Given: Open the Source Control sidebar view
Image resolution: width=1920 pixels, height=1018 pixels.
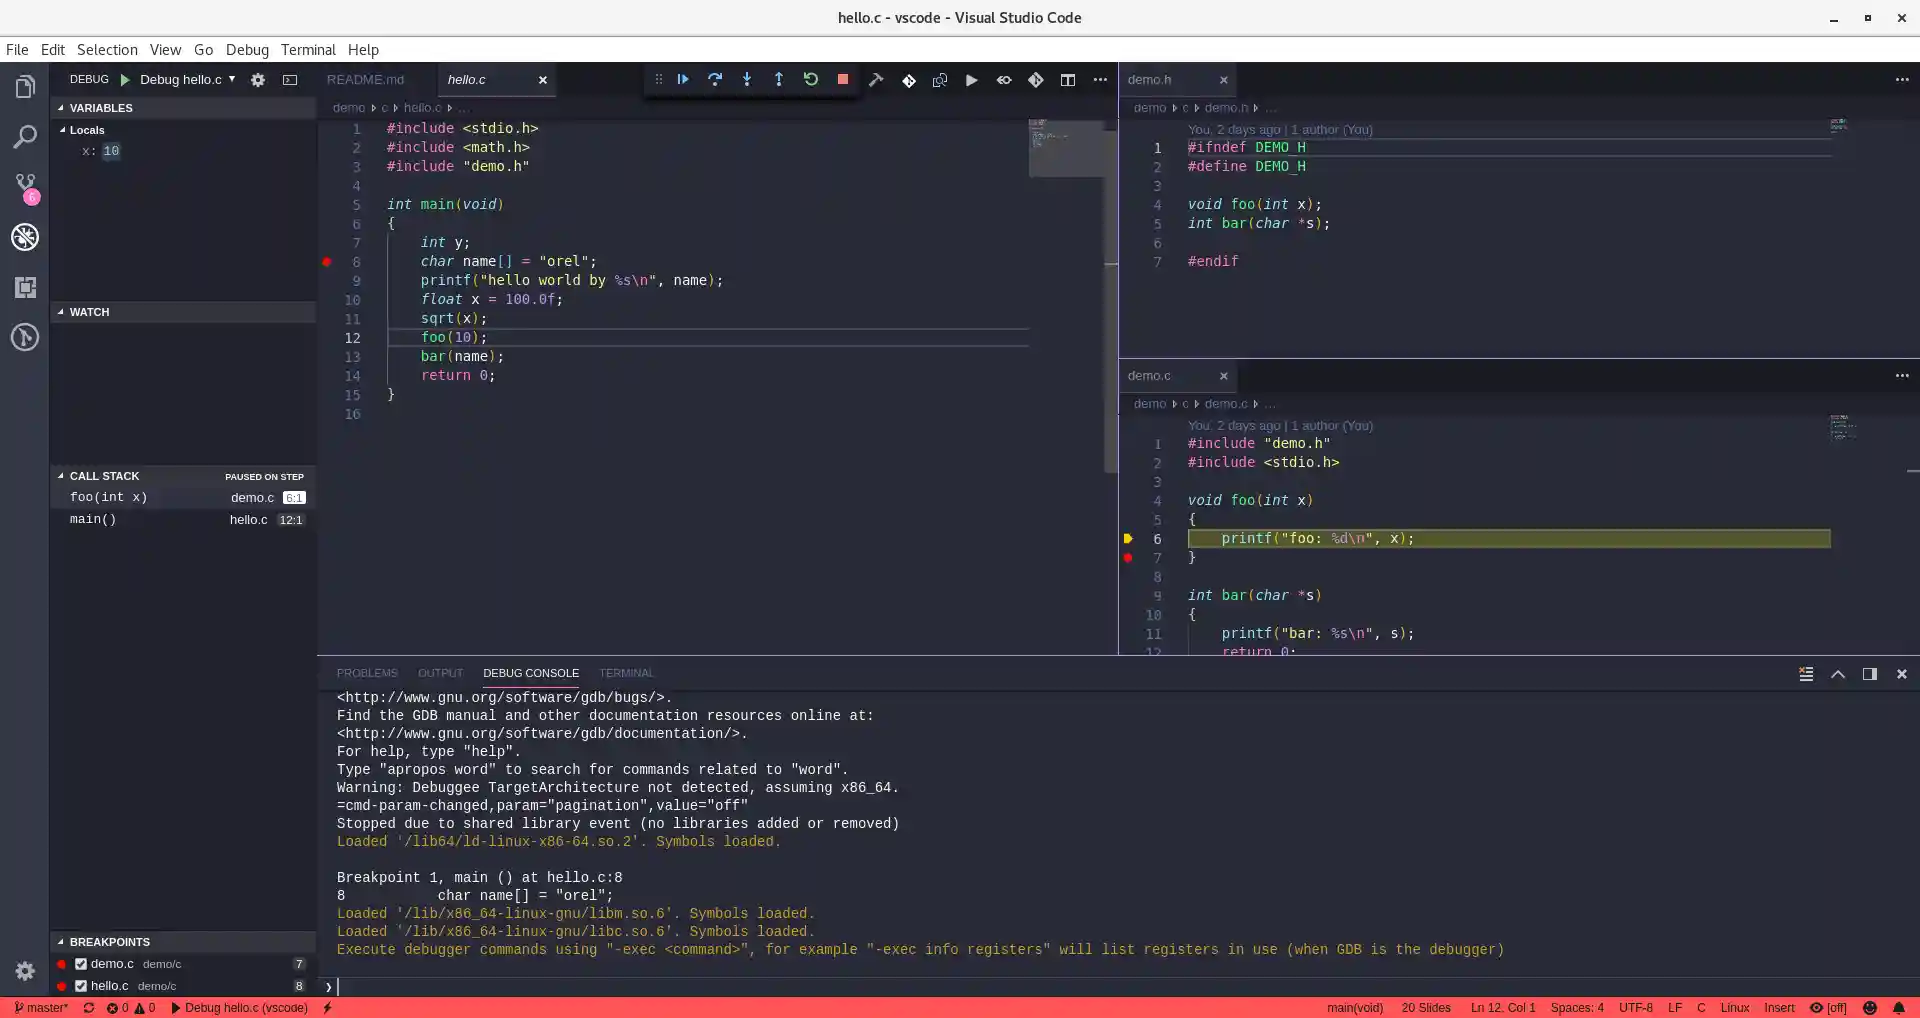Looking at the screenshot, I should [x=25, y=186].
